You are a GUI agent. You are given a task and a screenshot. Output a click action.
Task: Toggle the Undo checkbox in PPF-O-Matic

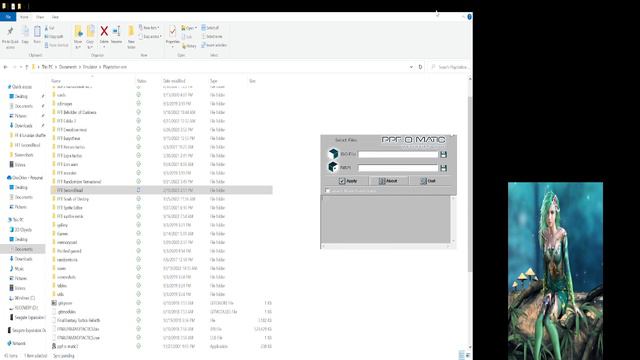[x=327, y=191]
